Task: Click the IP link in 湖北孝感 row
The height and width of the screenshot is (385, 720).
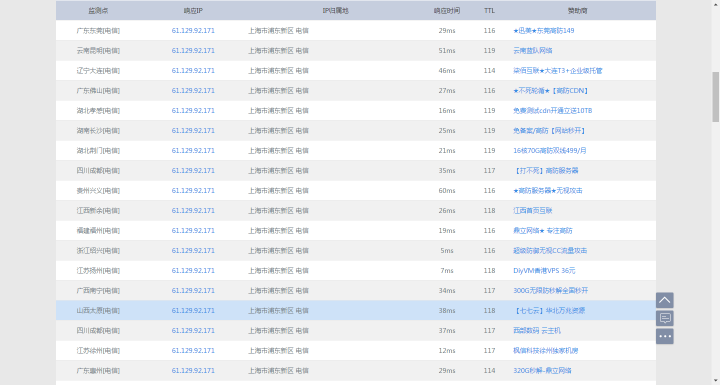Action: 193,111
